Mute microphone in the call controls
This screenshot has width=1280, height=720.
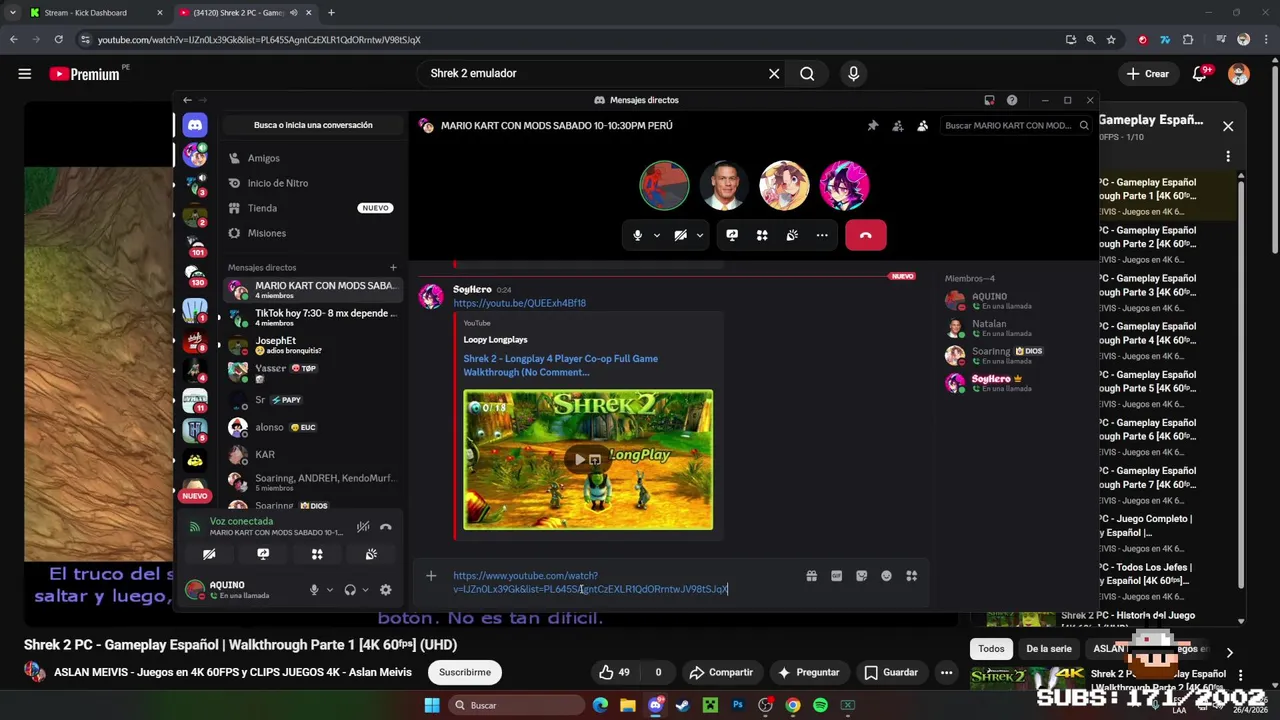pos(637,235)
